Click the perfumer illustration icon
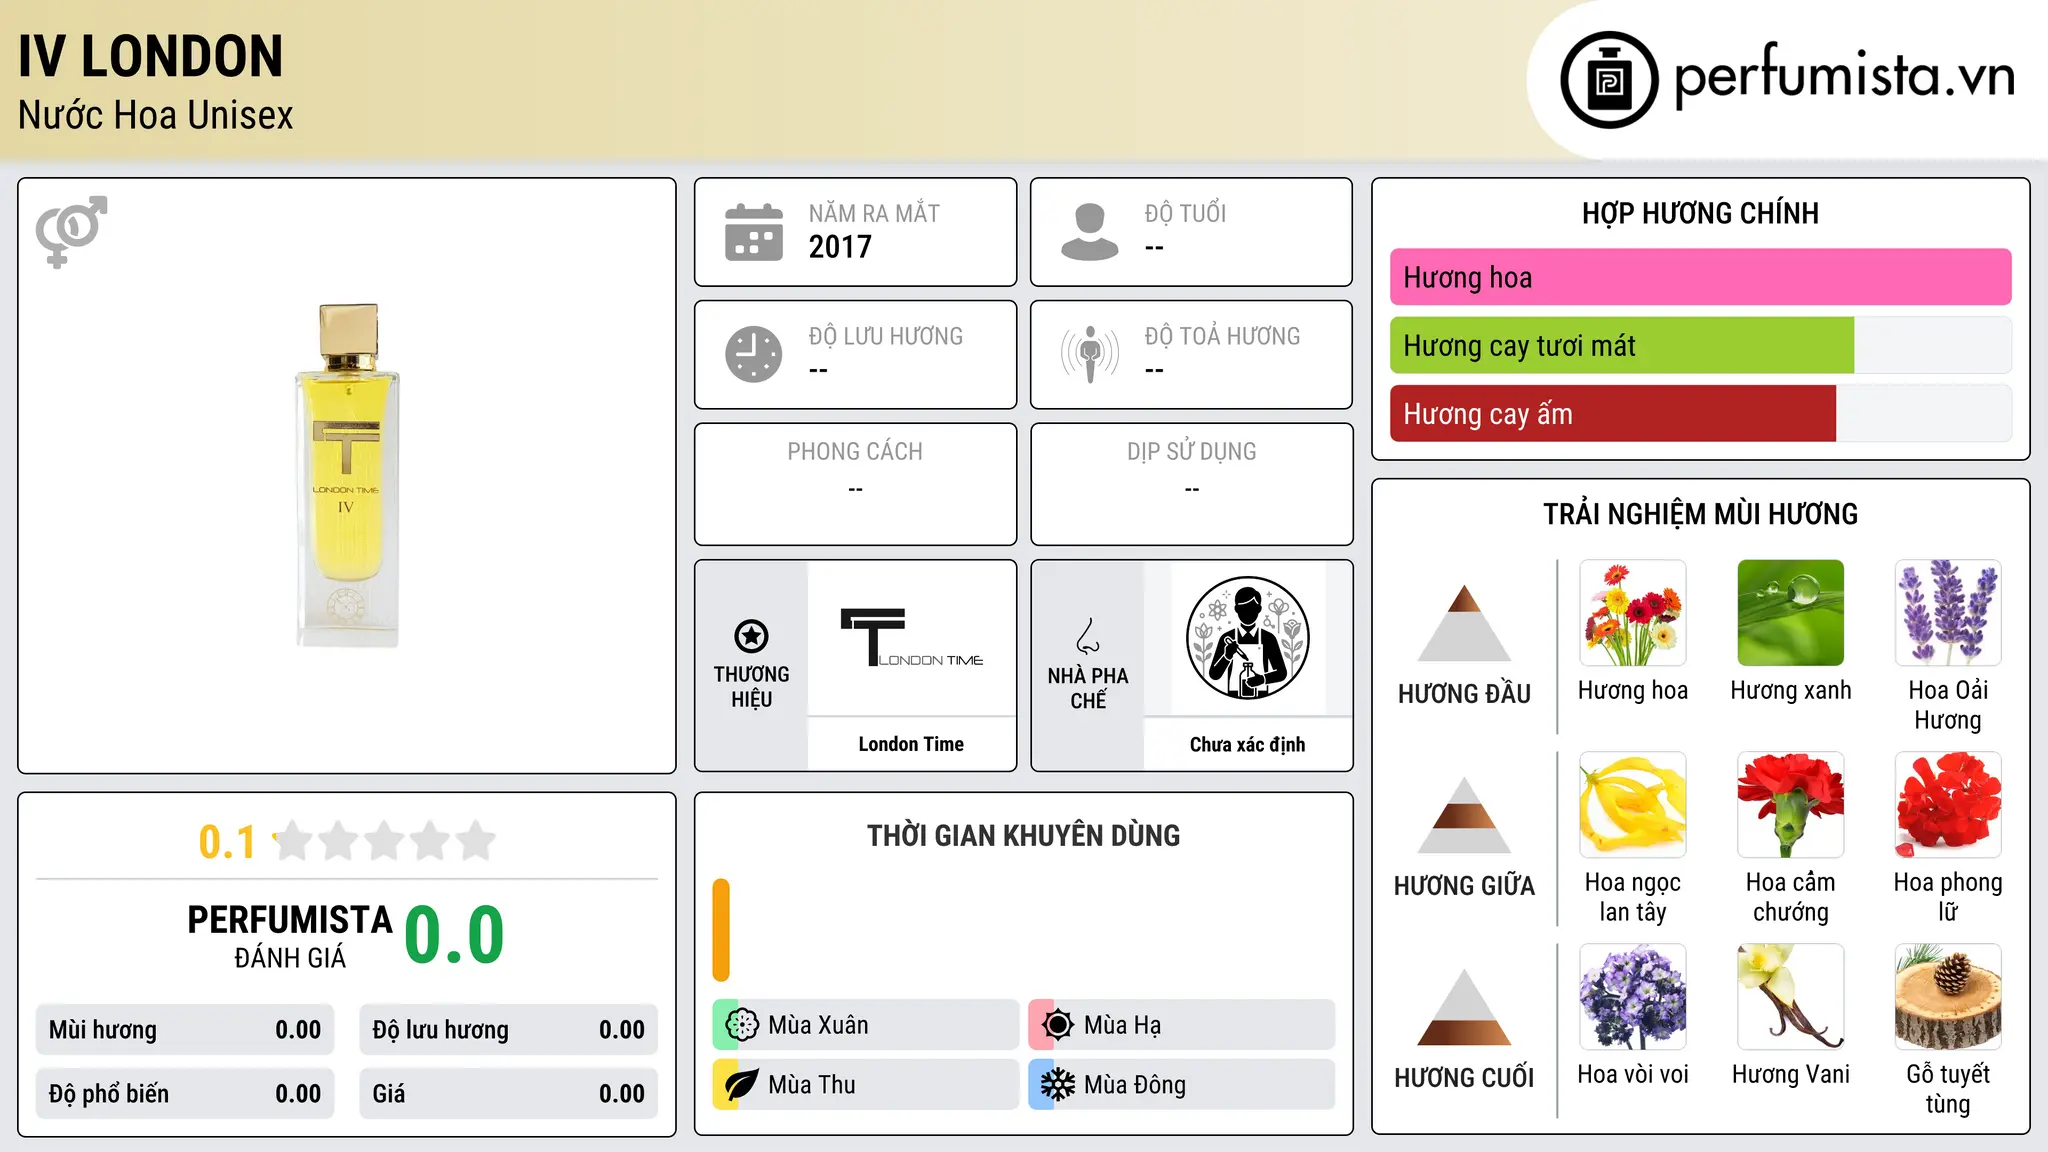The width and height of the screenshot is (2048, 1152). [x=1247, y=638]
